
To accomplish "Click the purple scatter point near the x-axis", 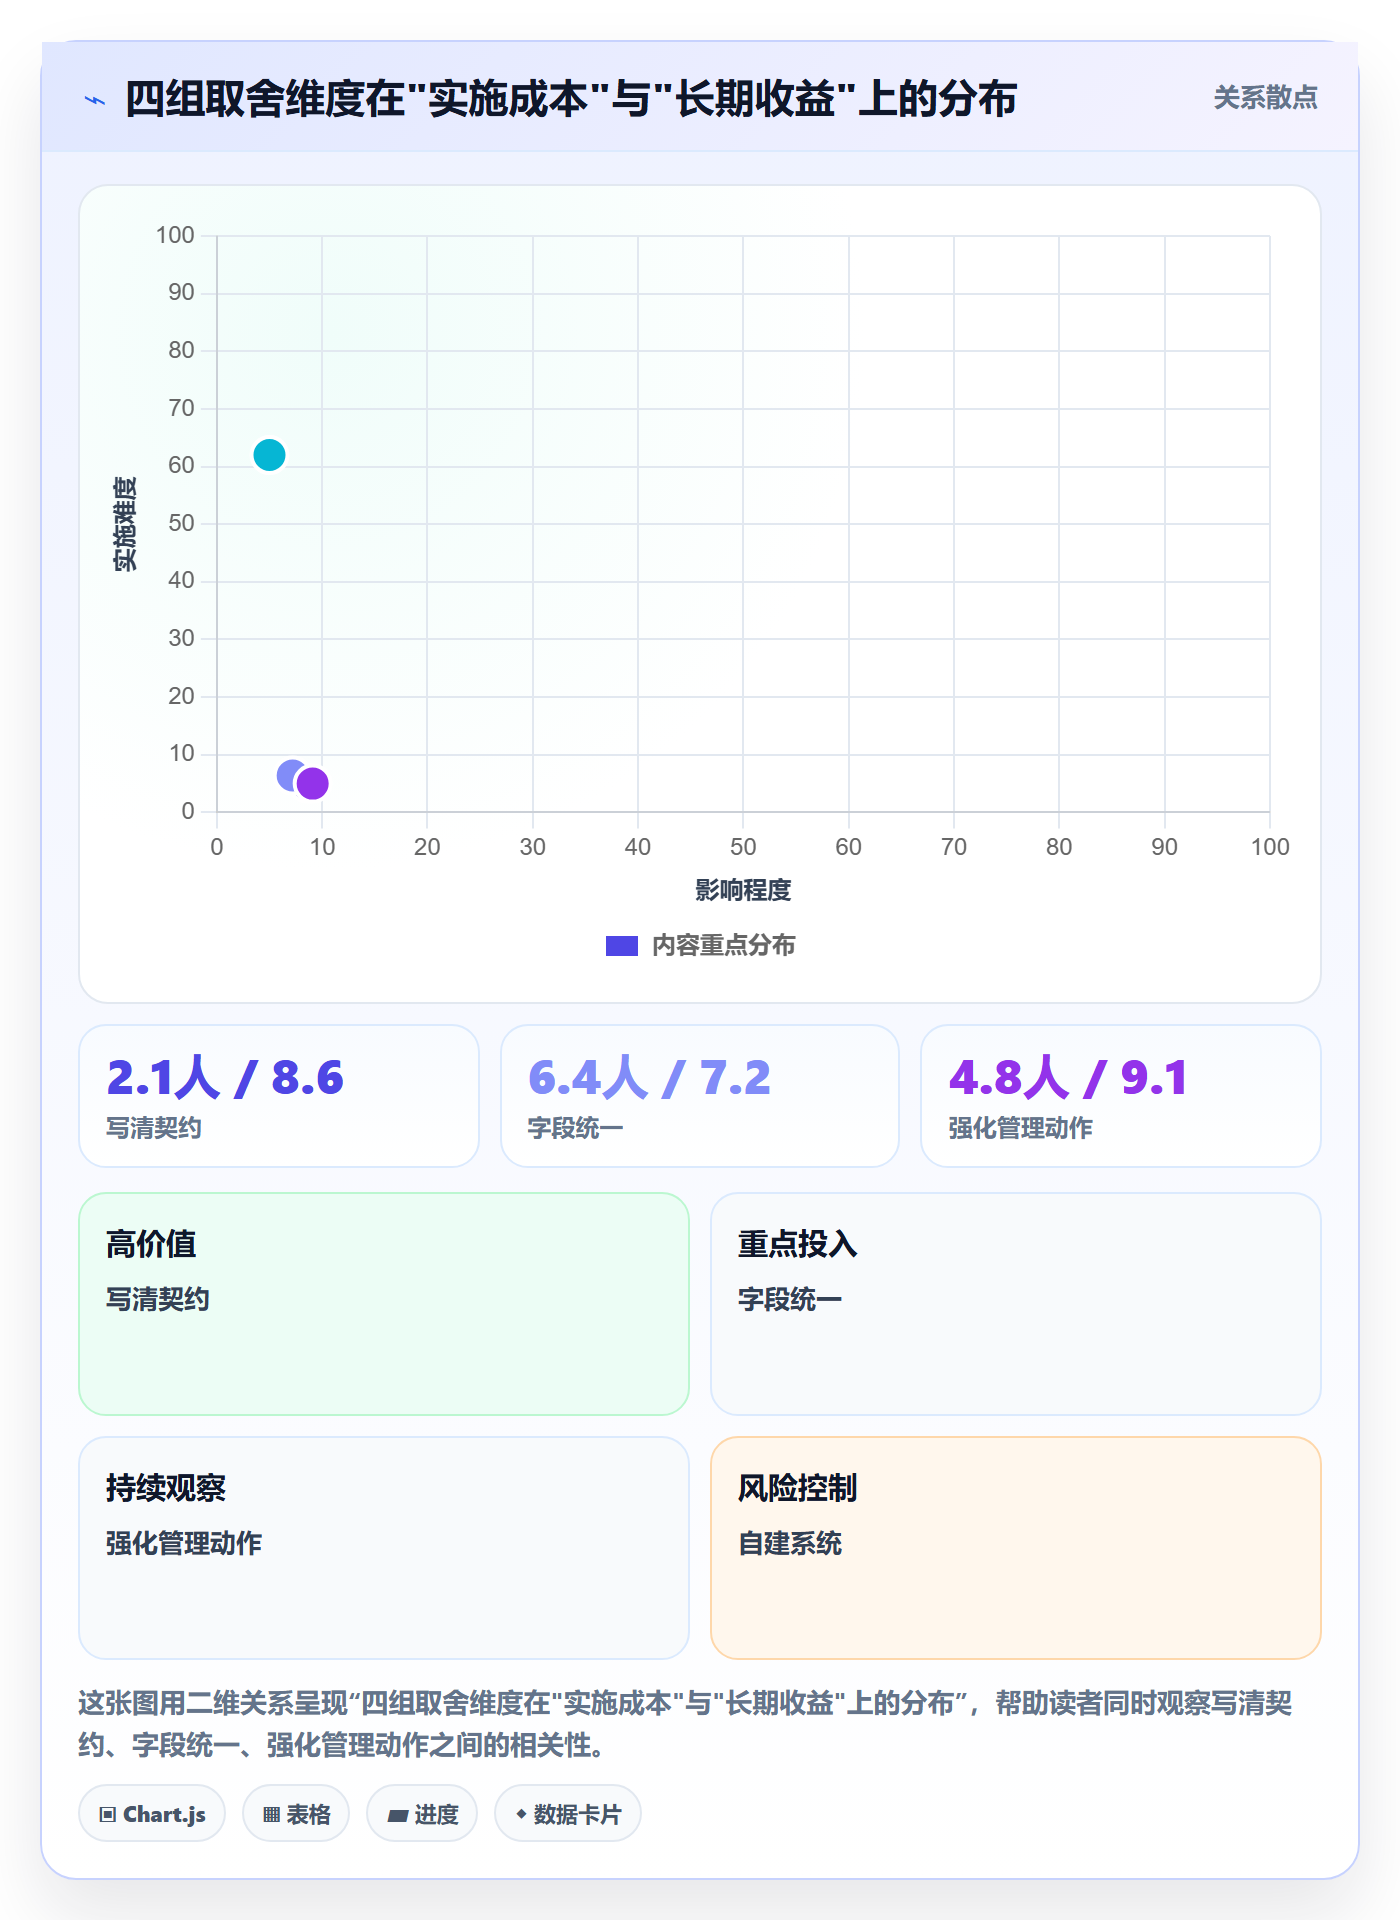I will 313,783.
